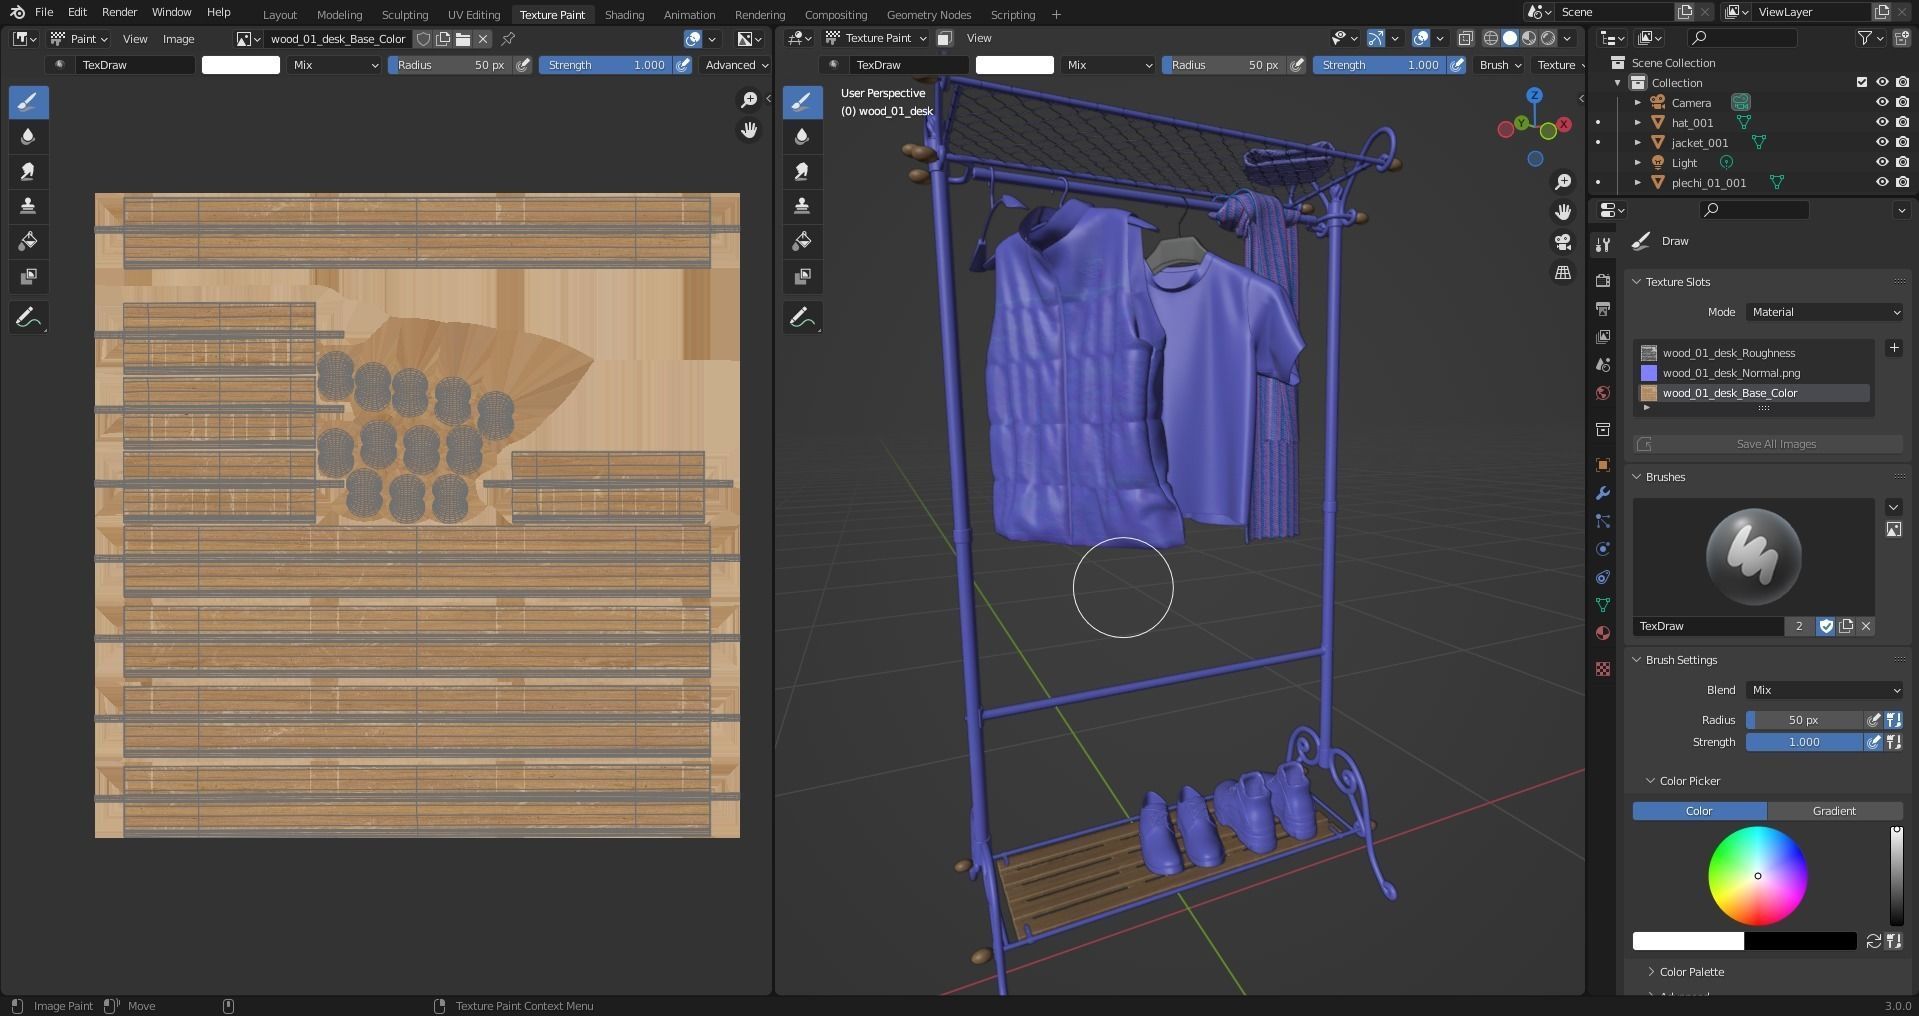Click the new image icon beside image name

(x=443, y=39)
